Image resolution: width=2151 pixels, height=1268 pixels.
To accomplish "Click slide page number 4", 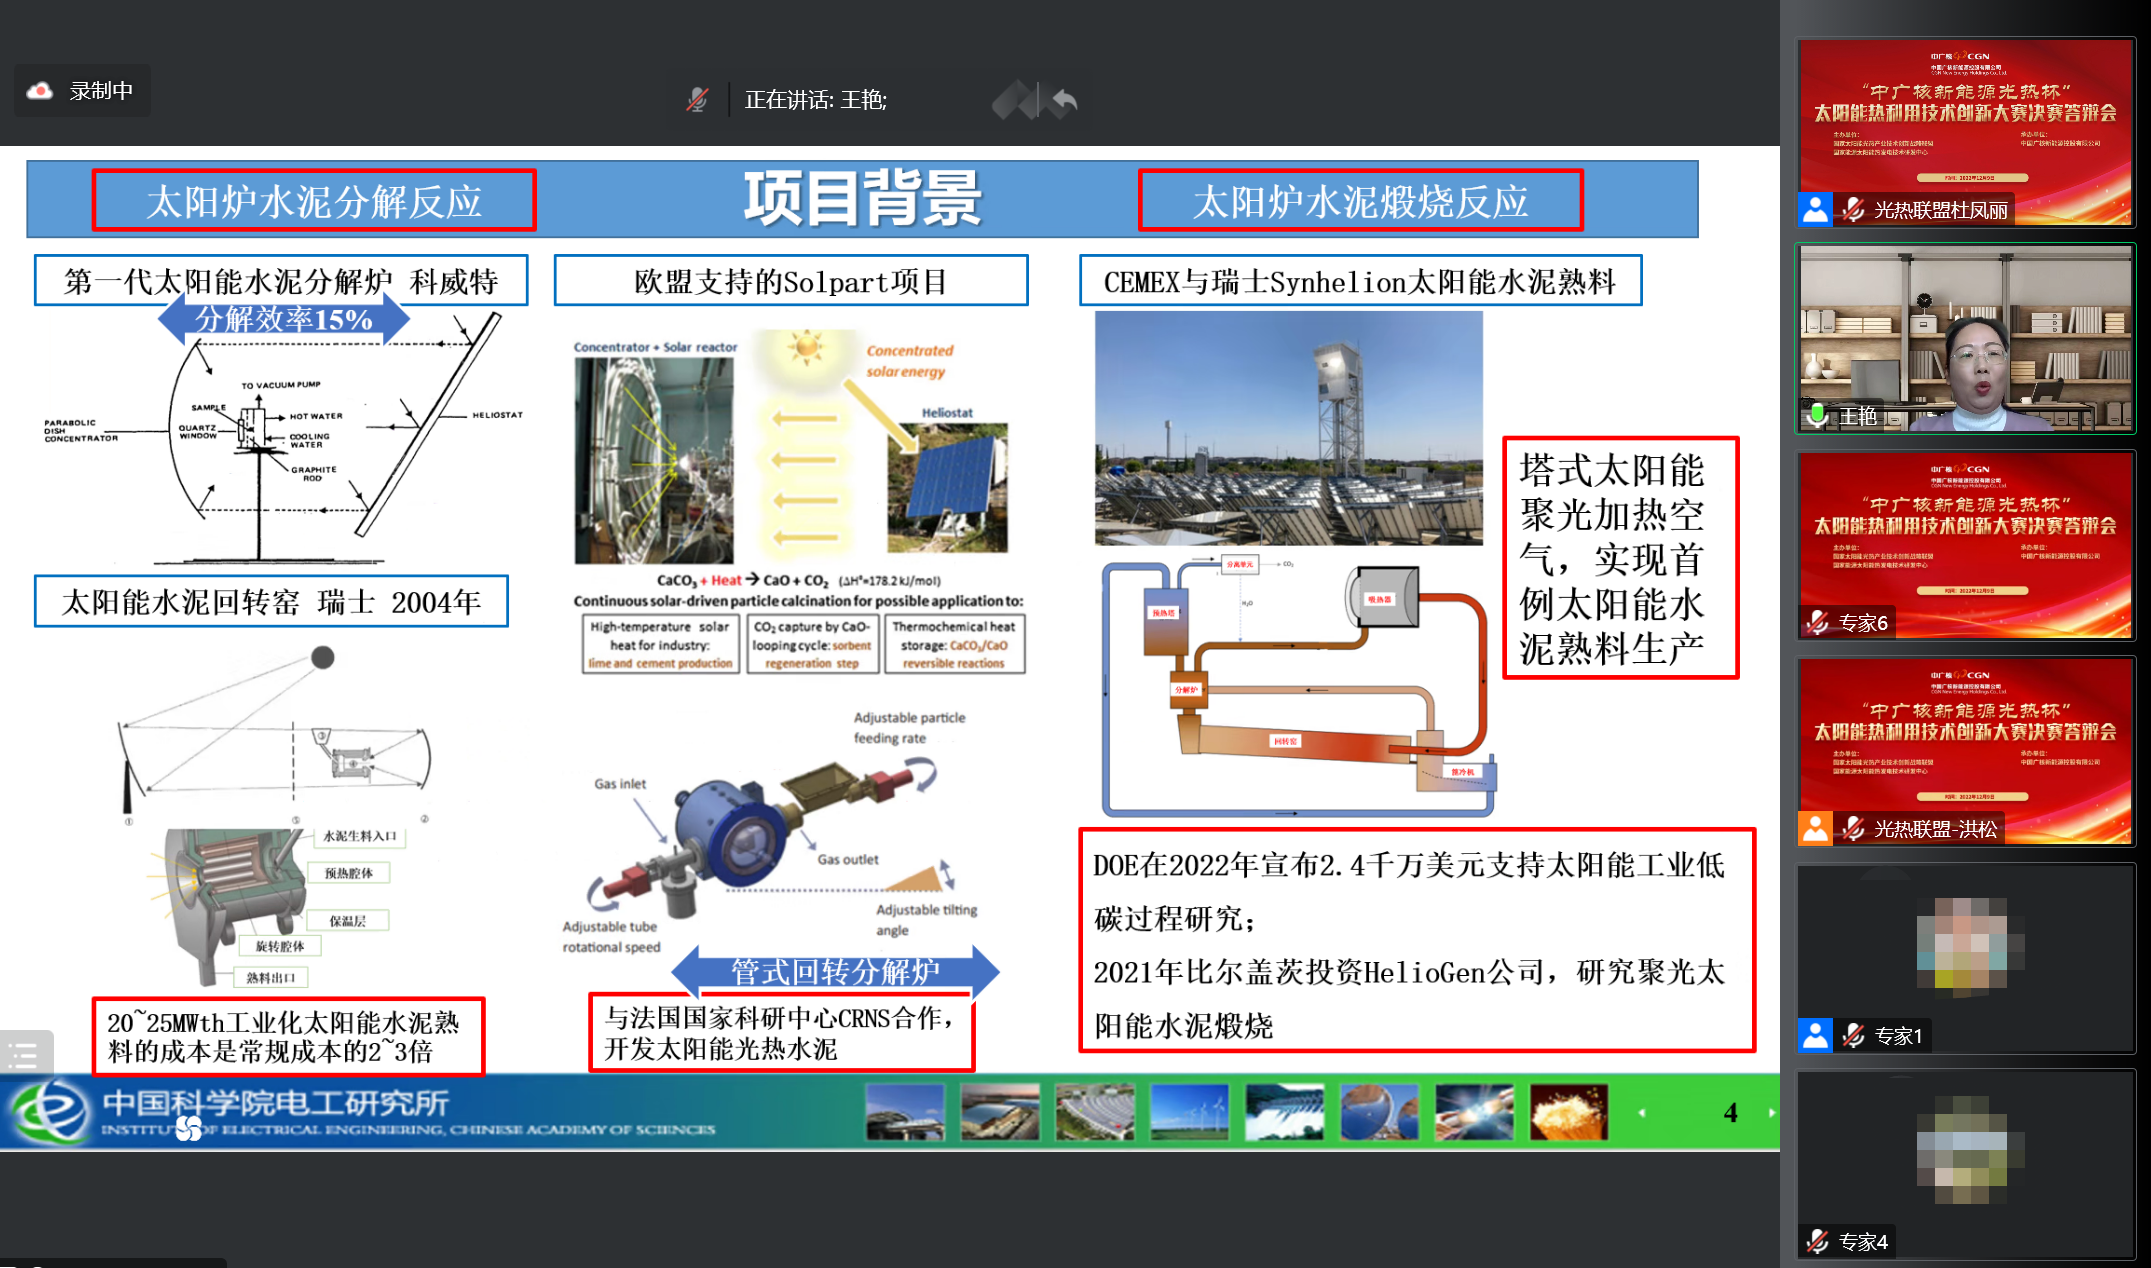I will (x=1731, y=1112).
